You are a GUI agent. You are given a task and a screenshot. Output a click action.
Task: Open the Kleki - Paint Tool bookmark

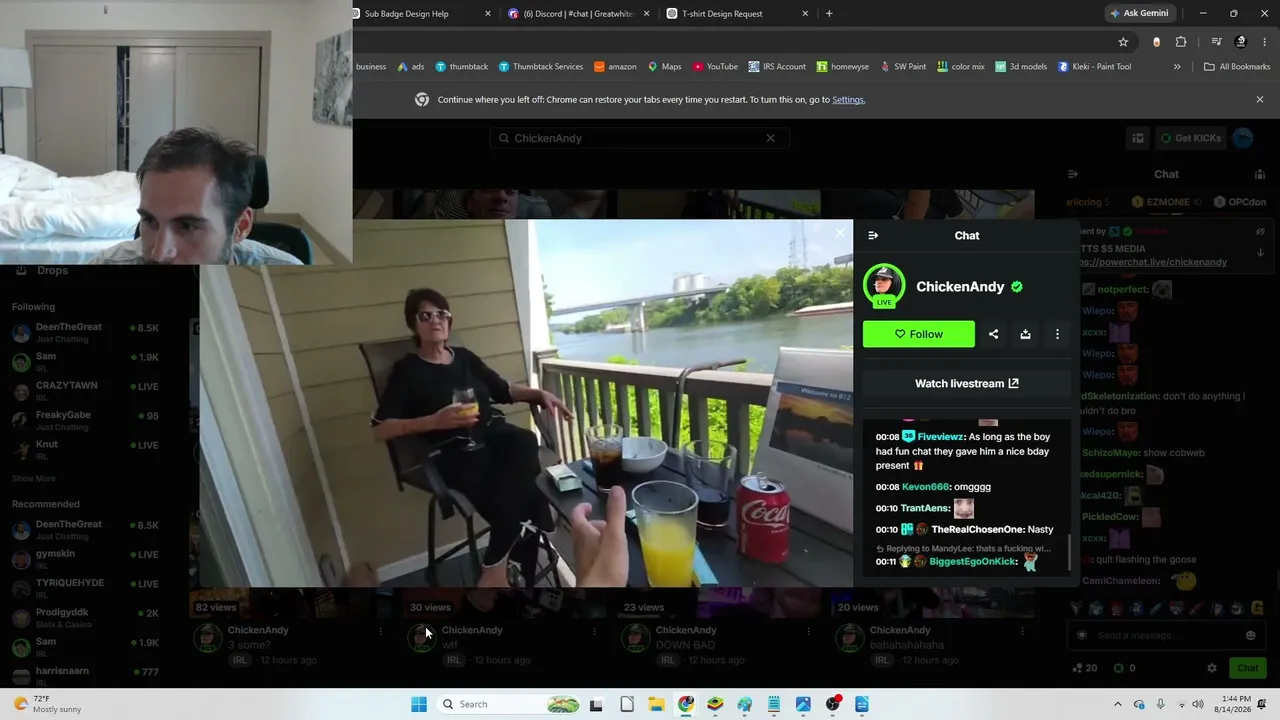click(x=1094, y=67)
